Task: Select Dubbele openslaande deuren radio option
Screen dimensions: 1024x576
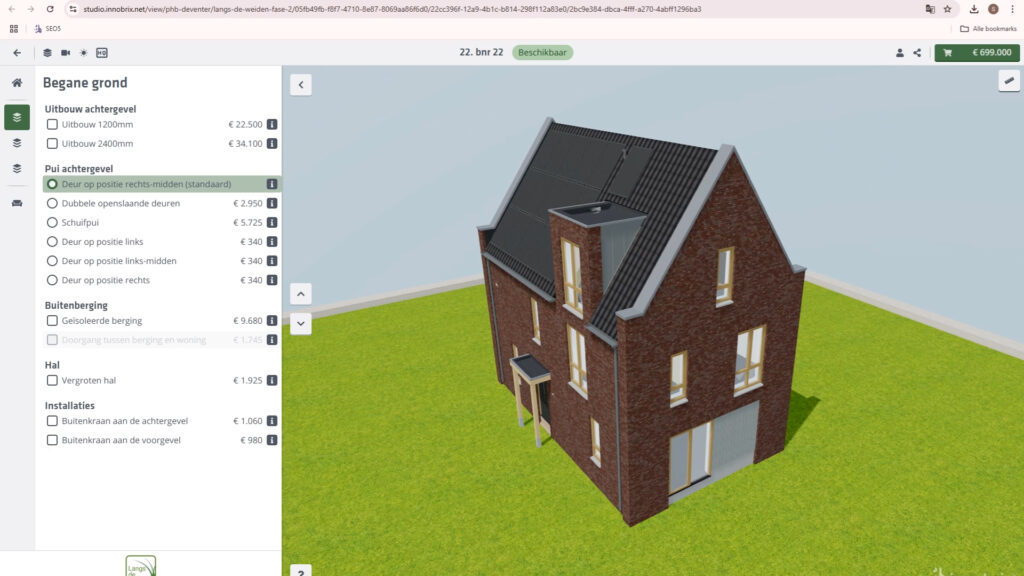Action: (52, 203)
